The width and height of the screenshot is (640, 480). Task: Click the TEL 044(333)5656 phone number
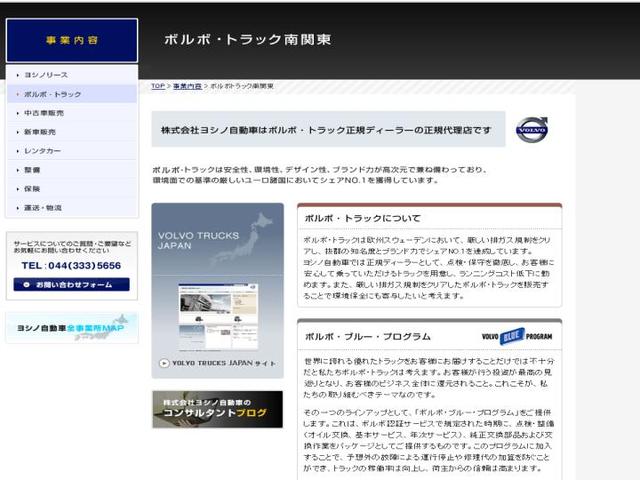coord(71,266)
